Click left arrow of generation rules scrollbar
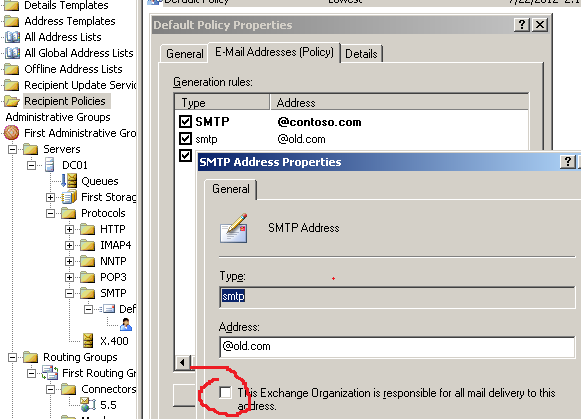The image size is (581, 419). 182,362
